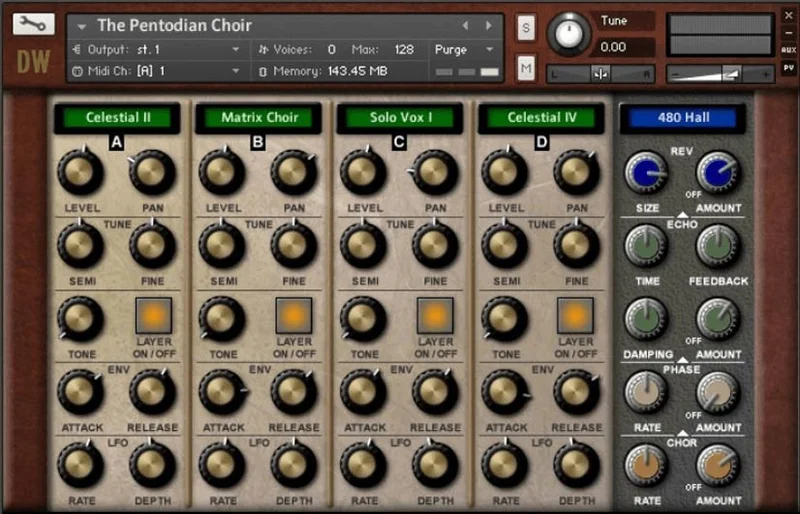Click Layer A LEVEL knob
This screenshot has height=514, width=800.
tap(80, 172)
